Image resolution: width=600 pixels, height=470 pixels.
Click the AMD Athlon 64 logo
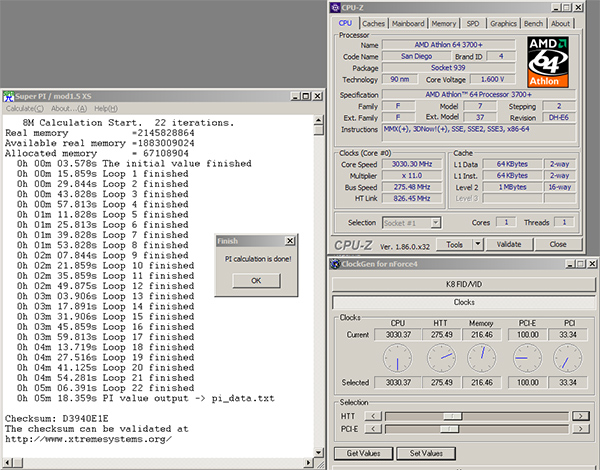coord(548,62)
